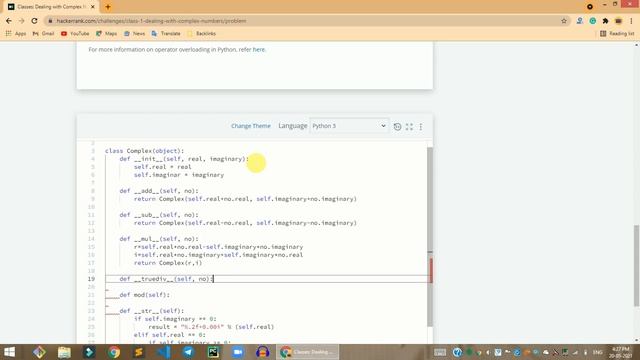Screen dimensions: 640x360
Task: Toggle fullscreen editor mode icon
Action: [409, 127]
